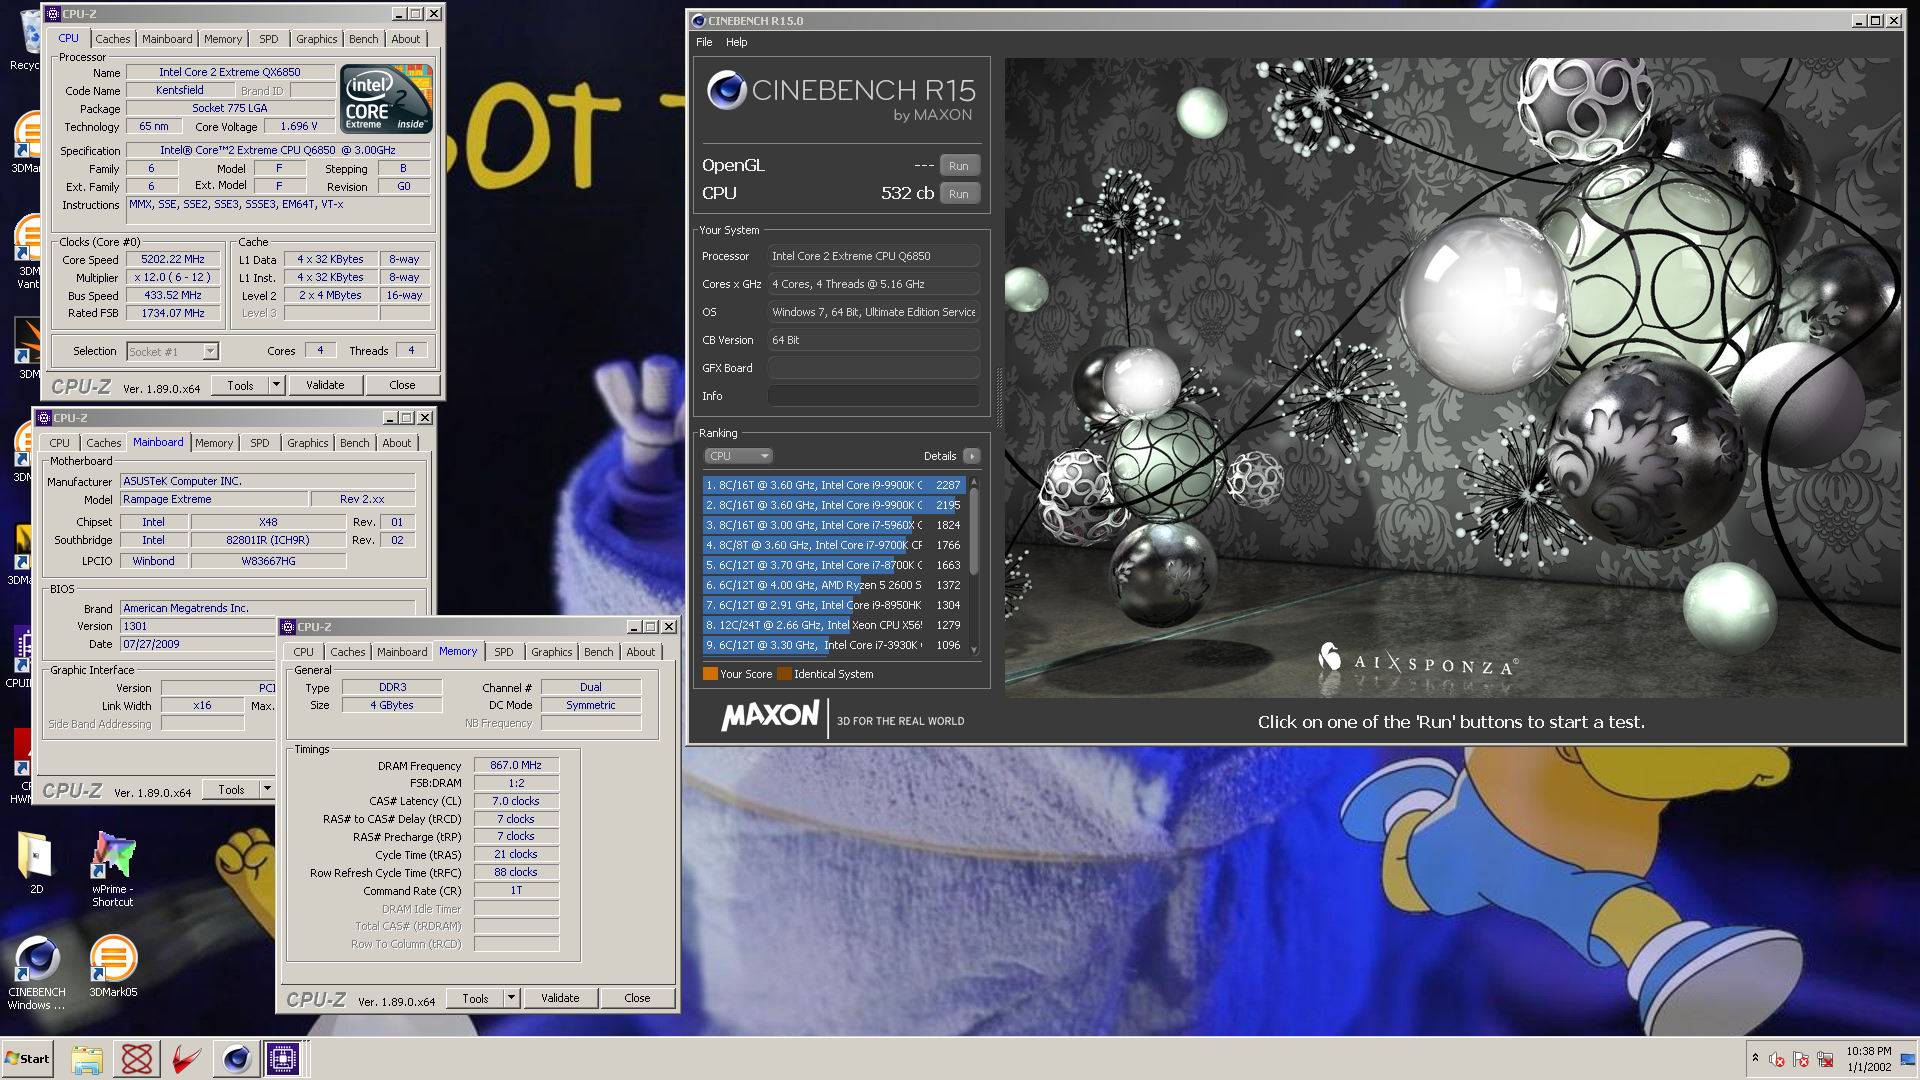Viewport: 1920px width, 1080px height.
Task: Click the Memory CPU-Z window title icon
Action: (288, 627)
